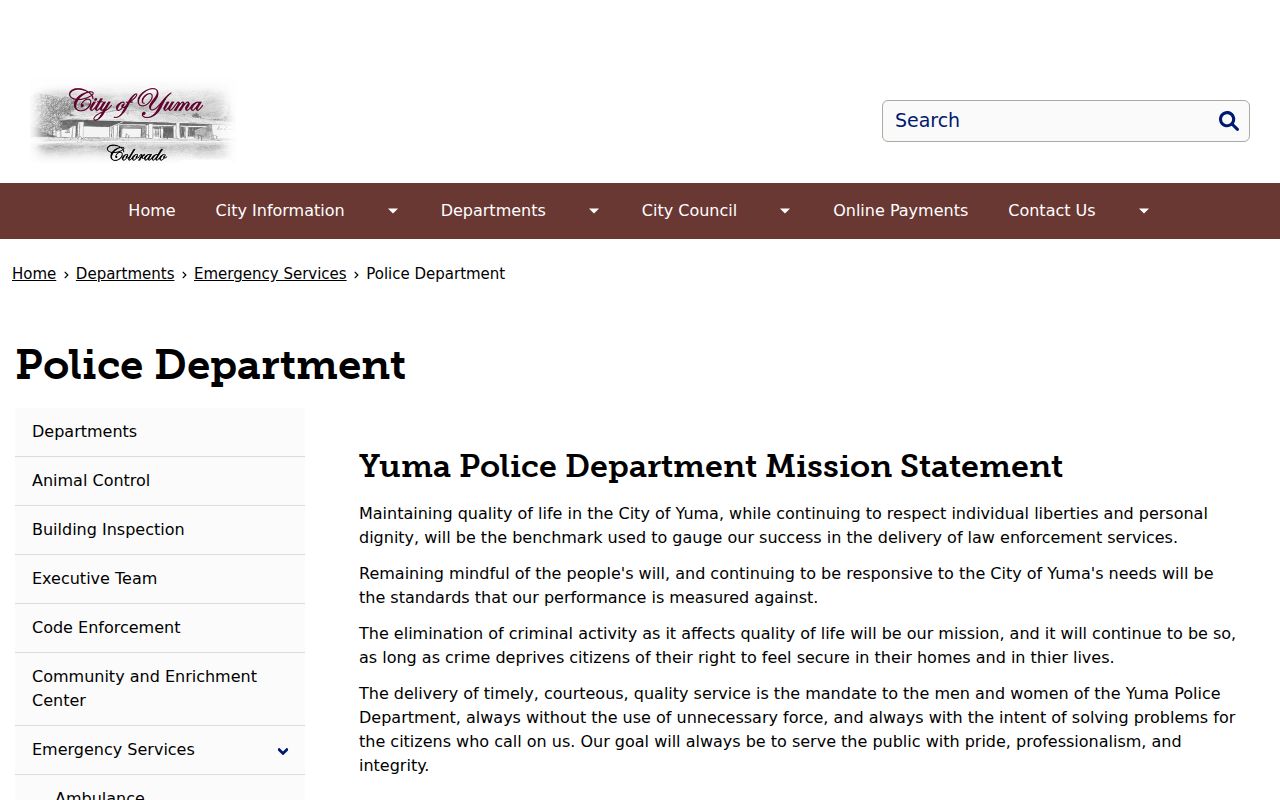
Task: Open City Council in the navigation bar
Action: 689,211
